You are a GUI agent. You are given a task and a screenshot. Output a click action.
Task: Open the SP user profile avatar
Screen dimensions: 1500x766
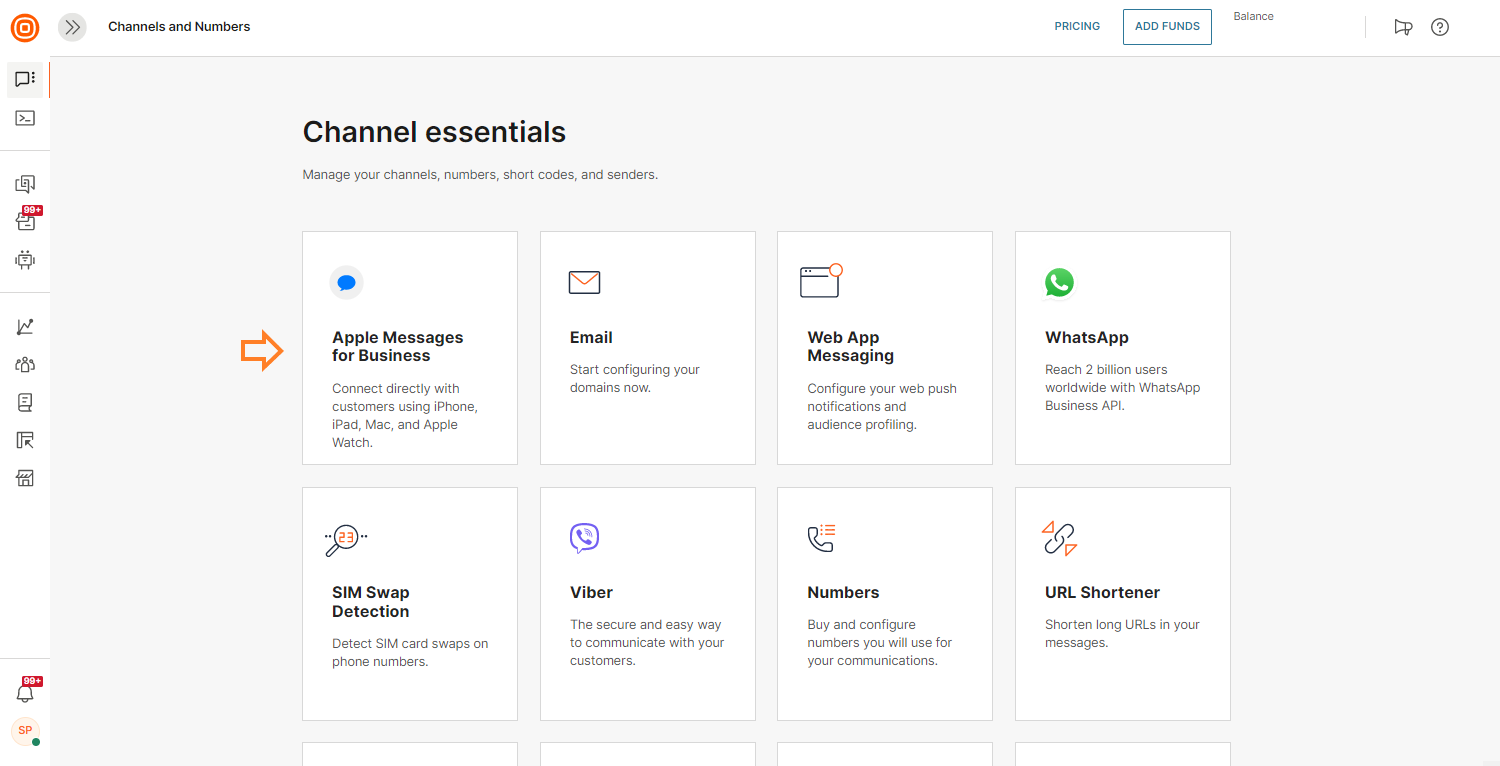[x=25, y=731]
